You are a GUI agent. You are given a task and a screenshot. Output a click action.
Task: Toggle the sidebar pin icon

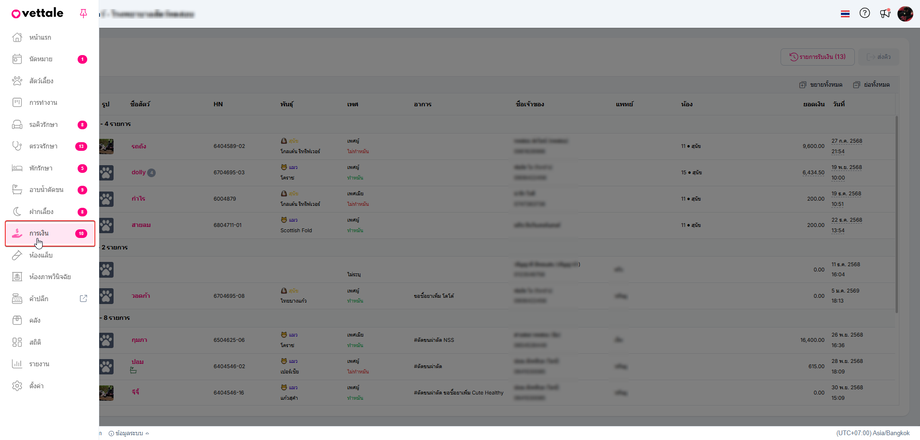83,13
